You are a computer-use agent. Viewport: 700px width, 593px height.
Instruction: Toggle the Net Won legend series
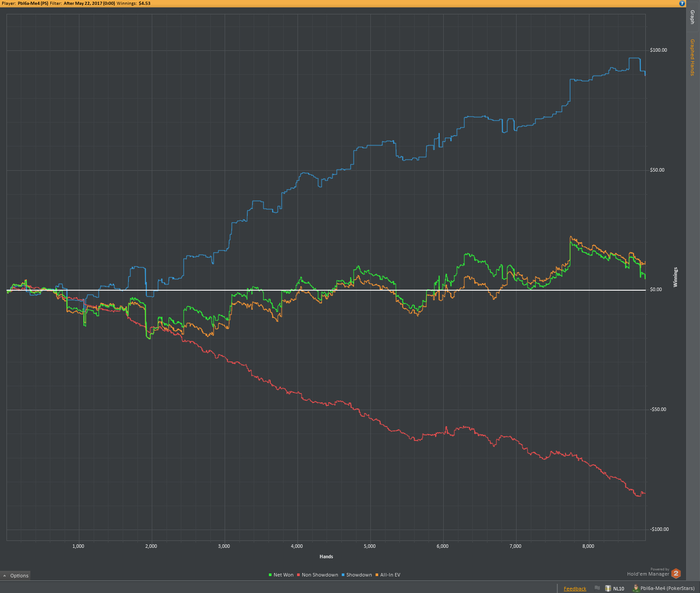pyautogui.click(x=281, y=575)
